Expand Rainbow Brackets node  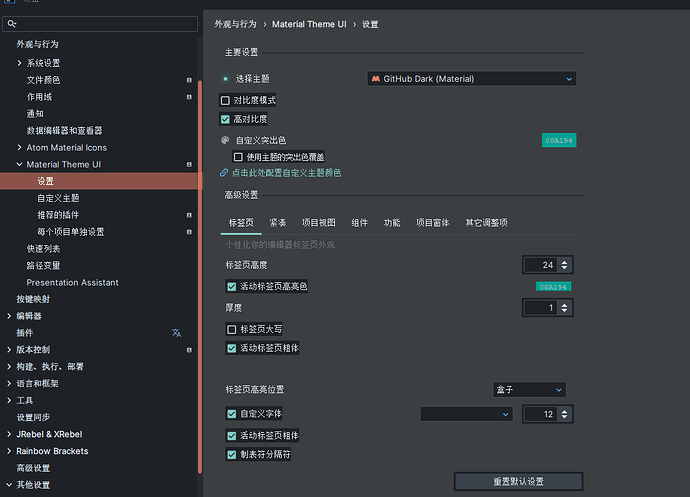coord(9,451)
